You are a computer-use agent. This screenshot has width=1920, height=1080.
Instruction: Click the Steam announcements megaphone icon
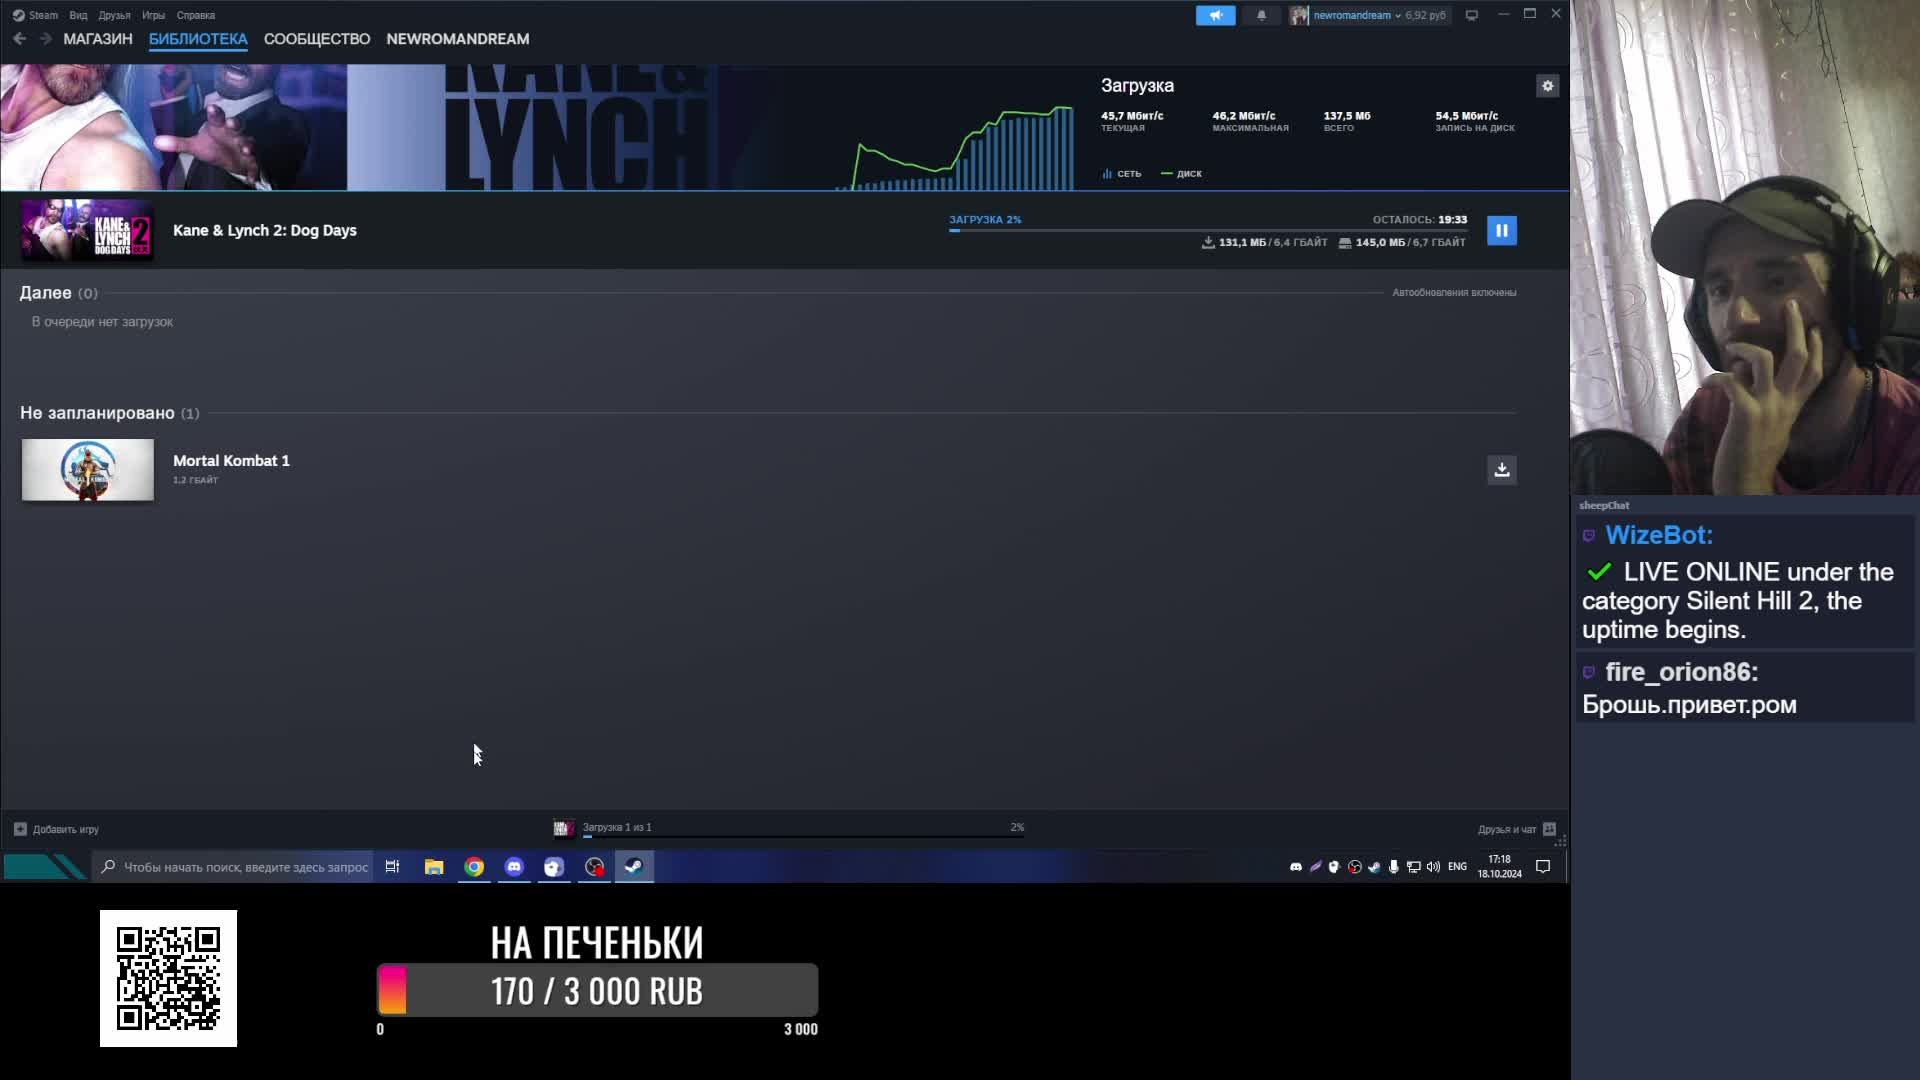(x=1215, y=15)
